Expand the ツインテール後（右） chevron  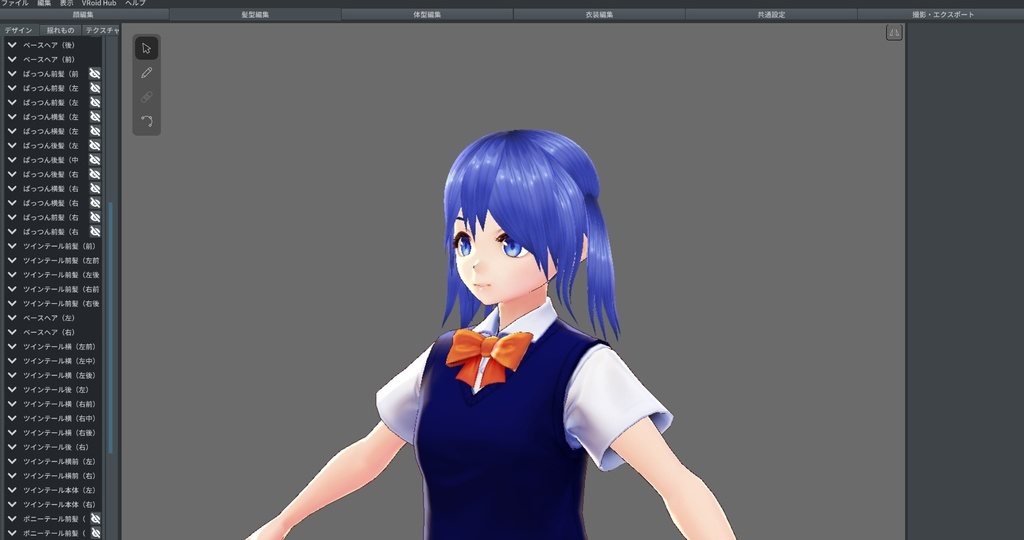[12, 447]
